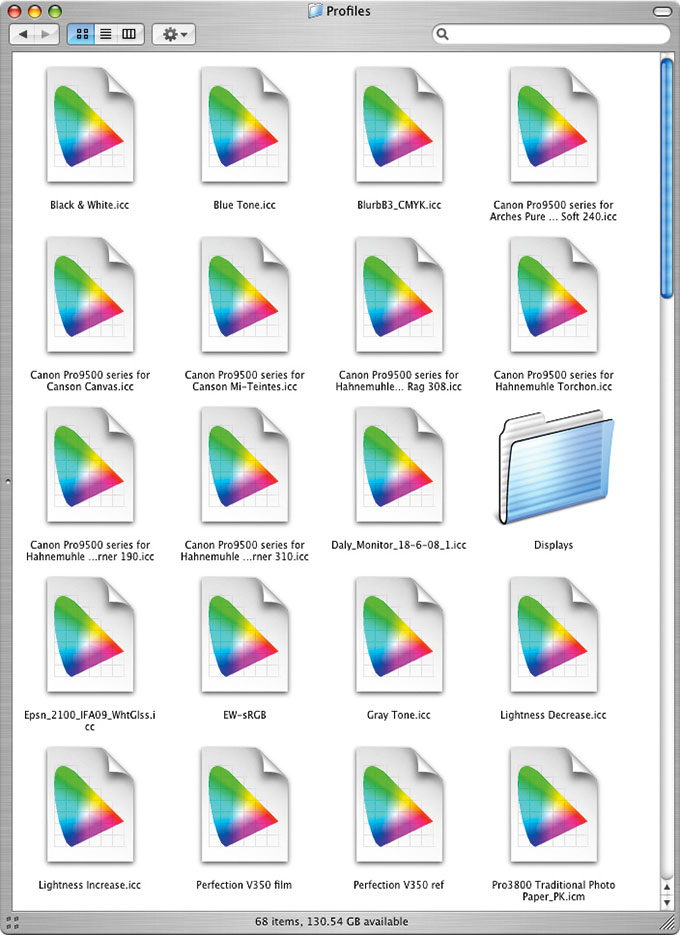Screen dimensions: 680x935
Task: Click the 'Gray Tone.icc' file name
Action: tap(399, 715)
